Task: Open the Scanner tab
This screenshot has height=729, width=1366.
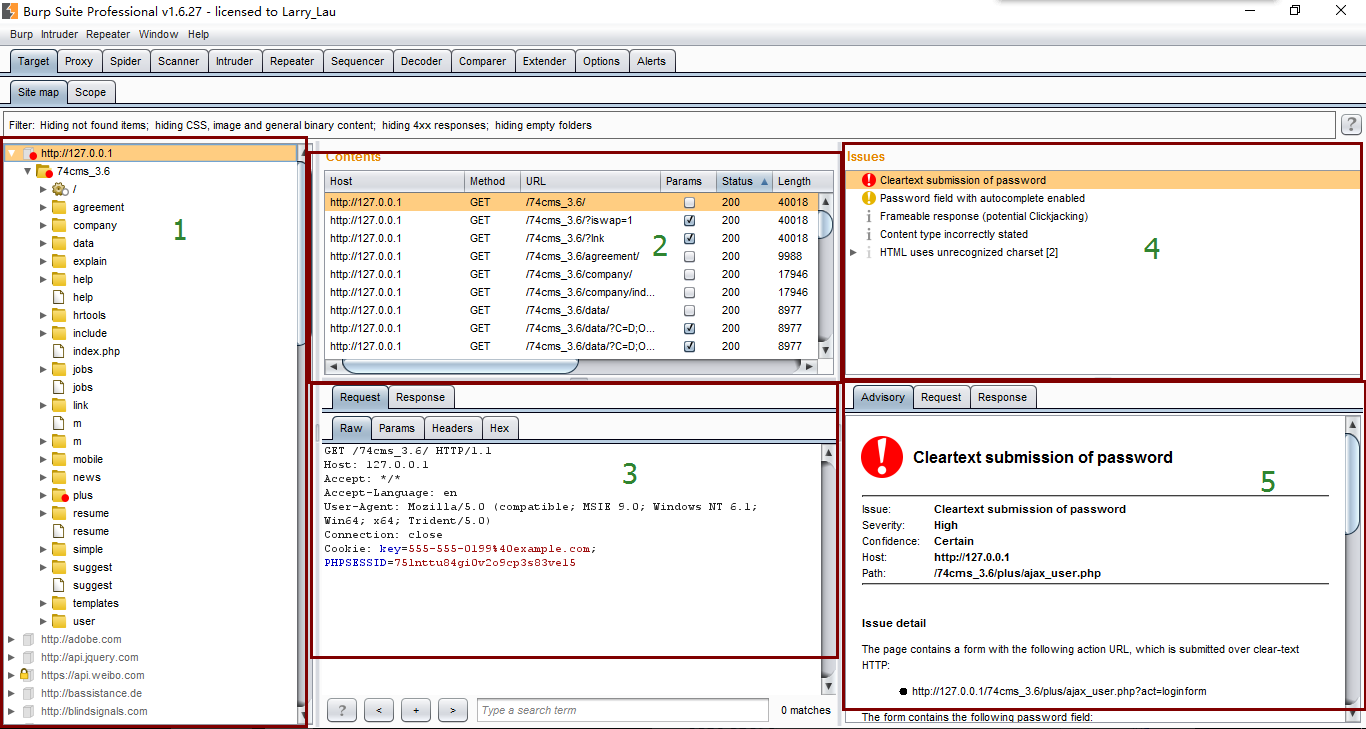Action: coord(178,61)
